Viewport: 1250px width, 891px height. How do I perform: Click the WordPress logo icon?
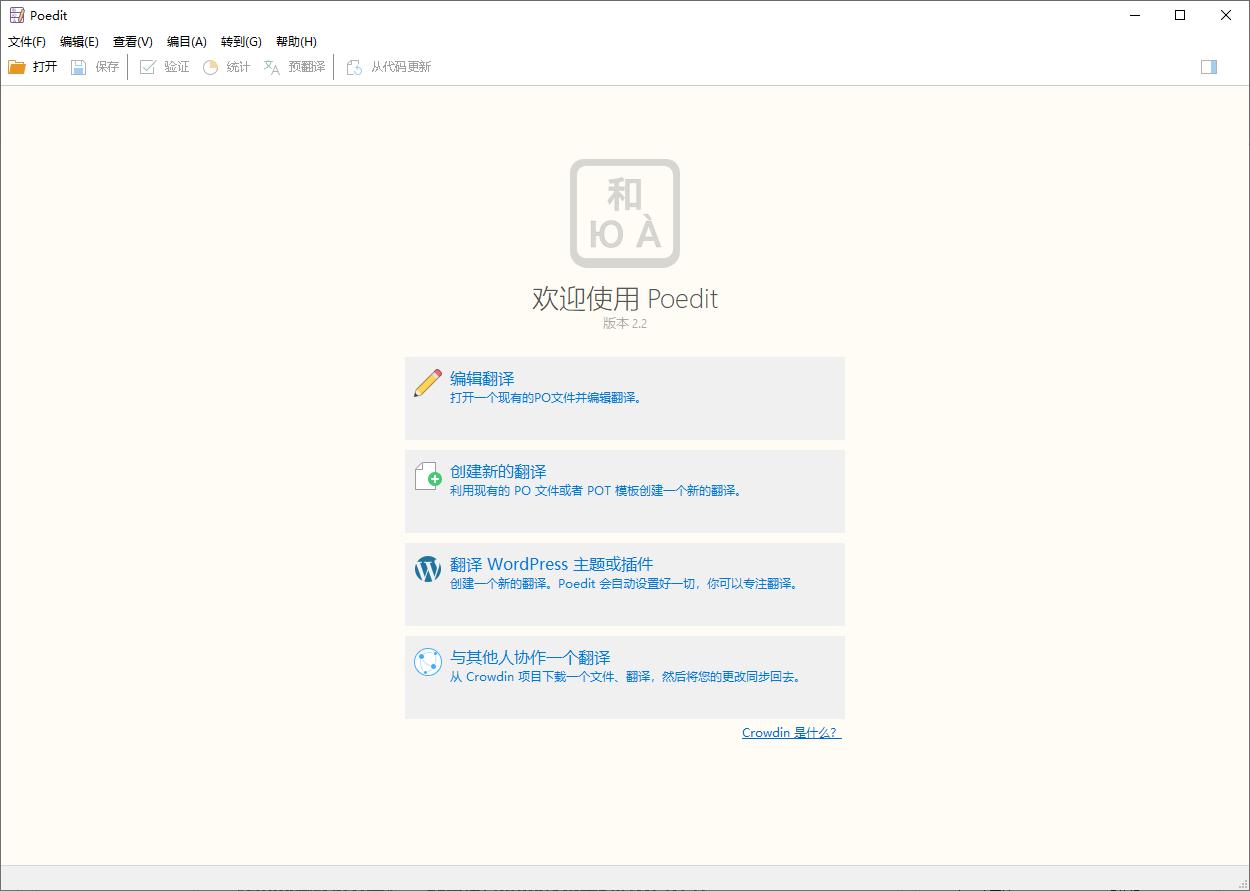(428, 569)
